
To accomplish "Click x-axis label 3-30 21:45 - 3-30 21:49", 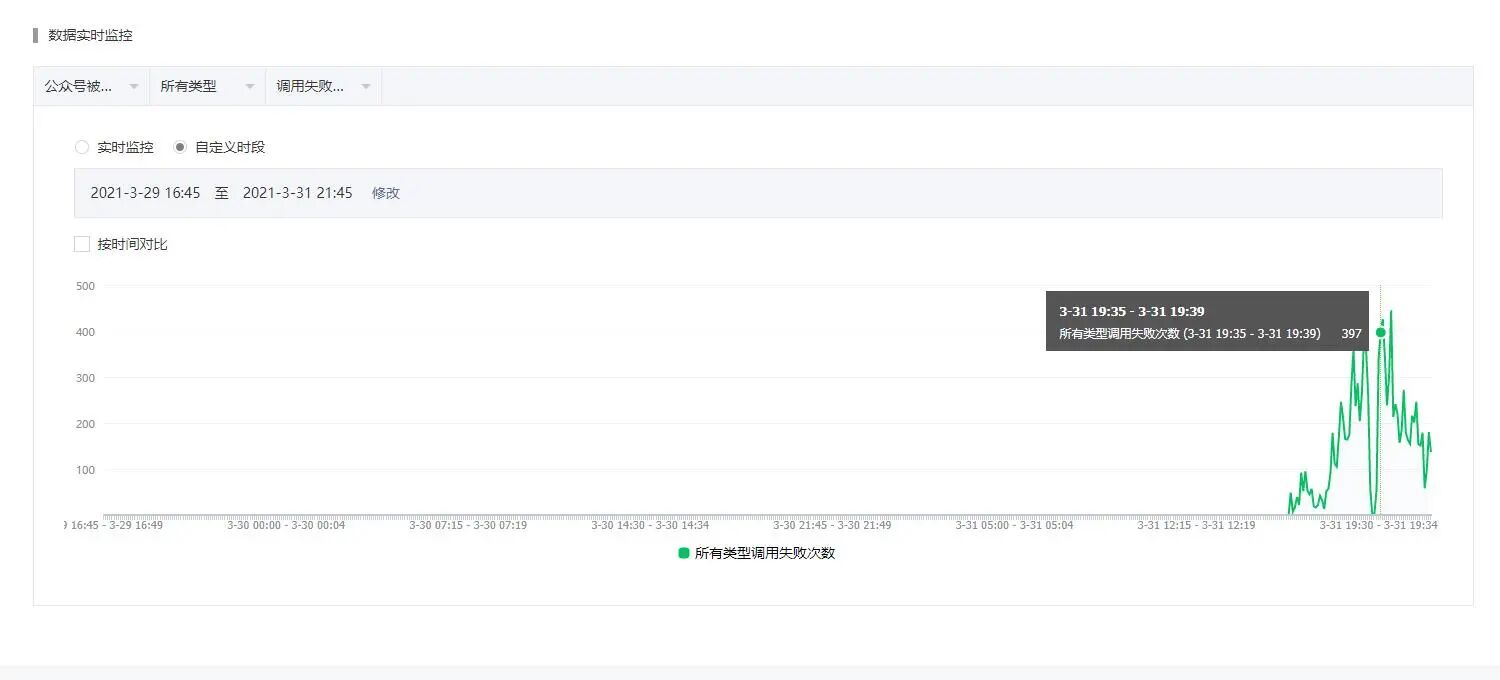I will click(832, 525).
